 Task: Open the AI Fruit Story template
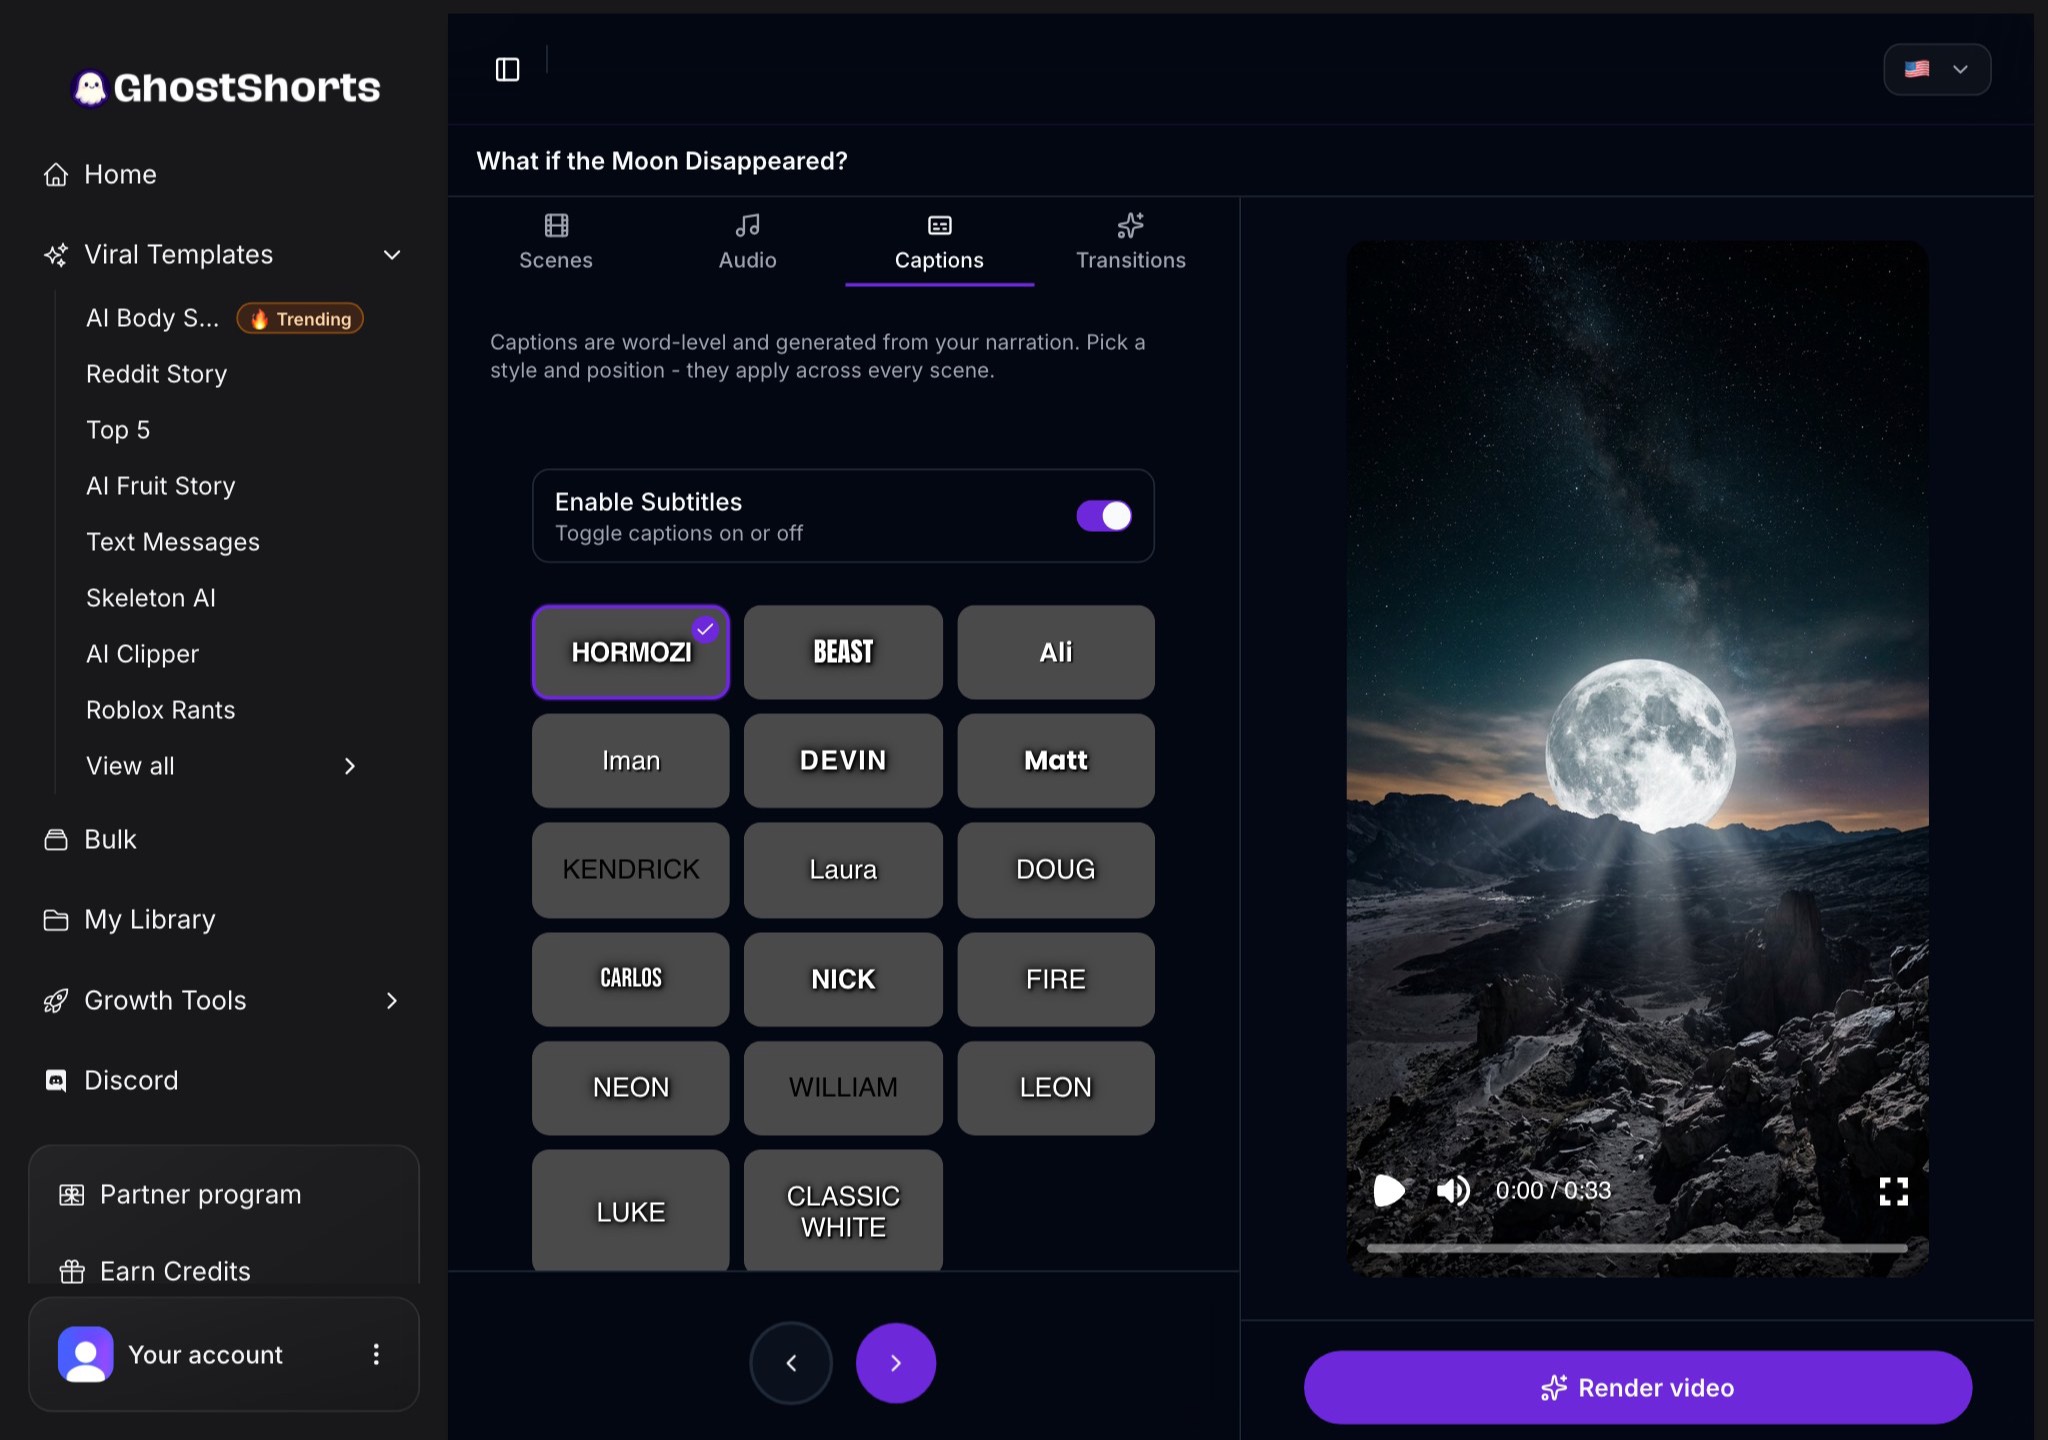coord(161,486)
